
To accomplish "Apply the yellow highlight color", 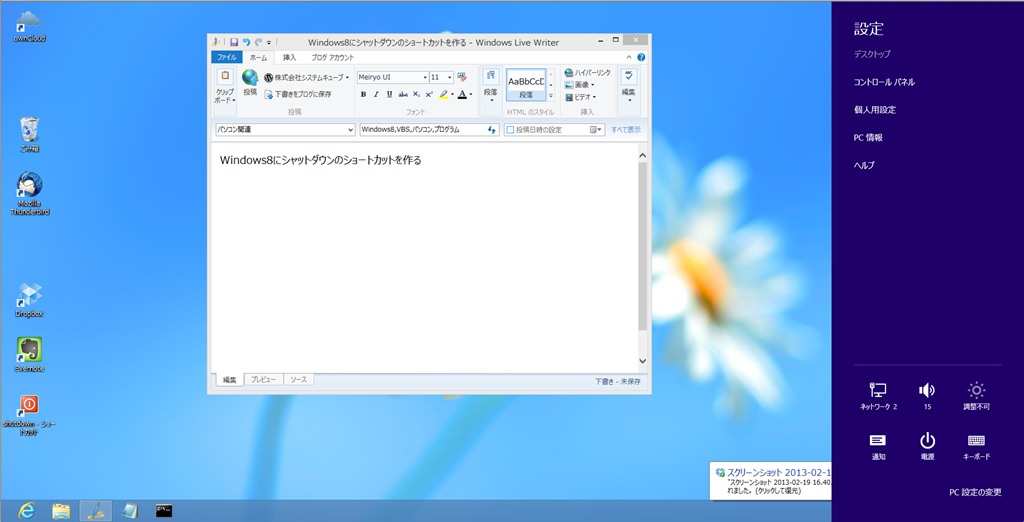I will click(444, 94).
